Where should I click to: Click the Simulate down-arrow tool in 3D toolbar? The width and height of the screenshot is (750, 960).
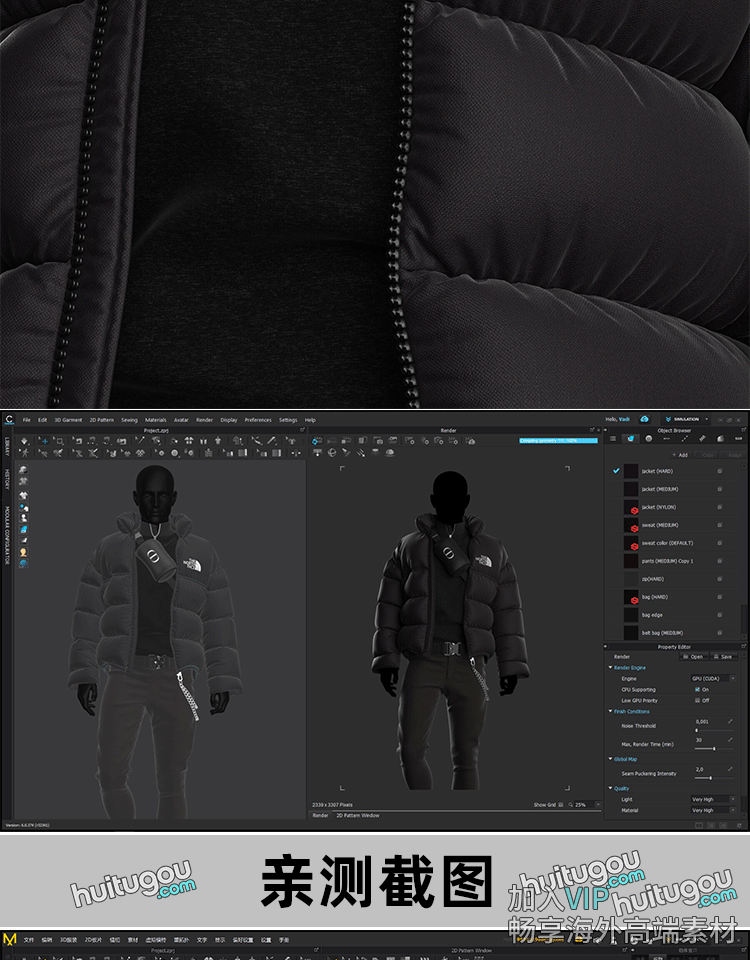(25, 440)
